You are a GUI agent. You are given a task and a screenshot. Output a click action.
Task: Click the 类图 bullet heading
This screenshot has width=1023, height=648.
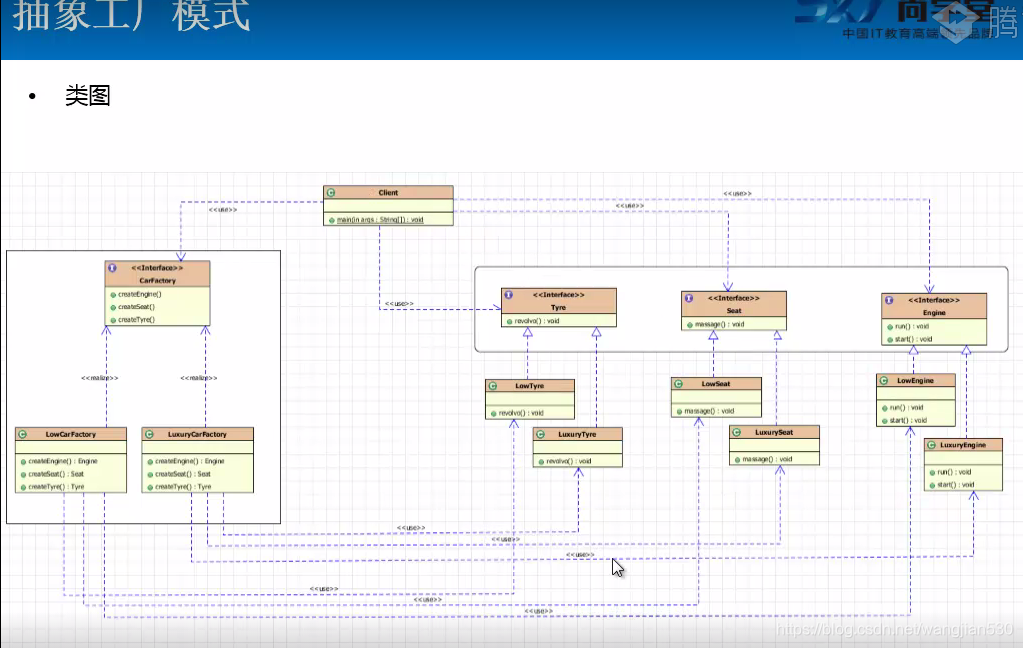click(x=87, y=96)
